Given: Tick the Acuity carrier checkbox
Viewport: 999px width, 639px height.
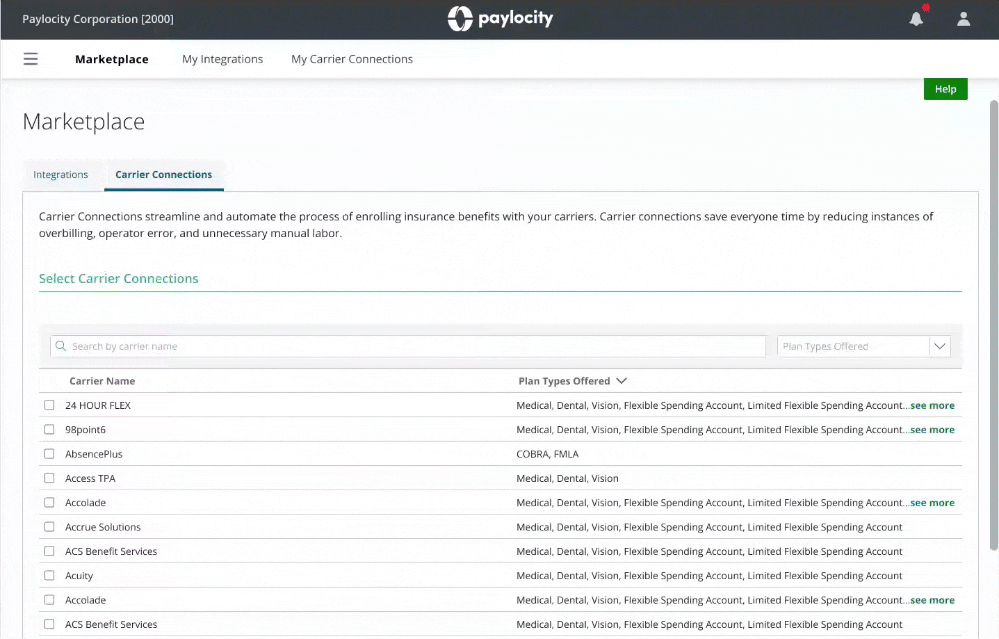Looking at the screenshot, I should (x=49, y=575).
